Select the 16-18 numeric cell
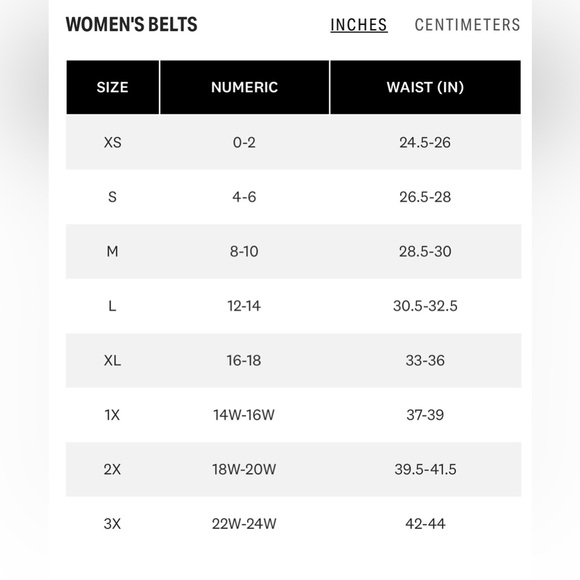 click(244, 360)
